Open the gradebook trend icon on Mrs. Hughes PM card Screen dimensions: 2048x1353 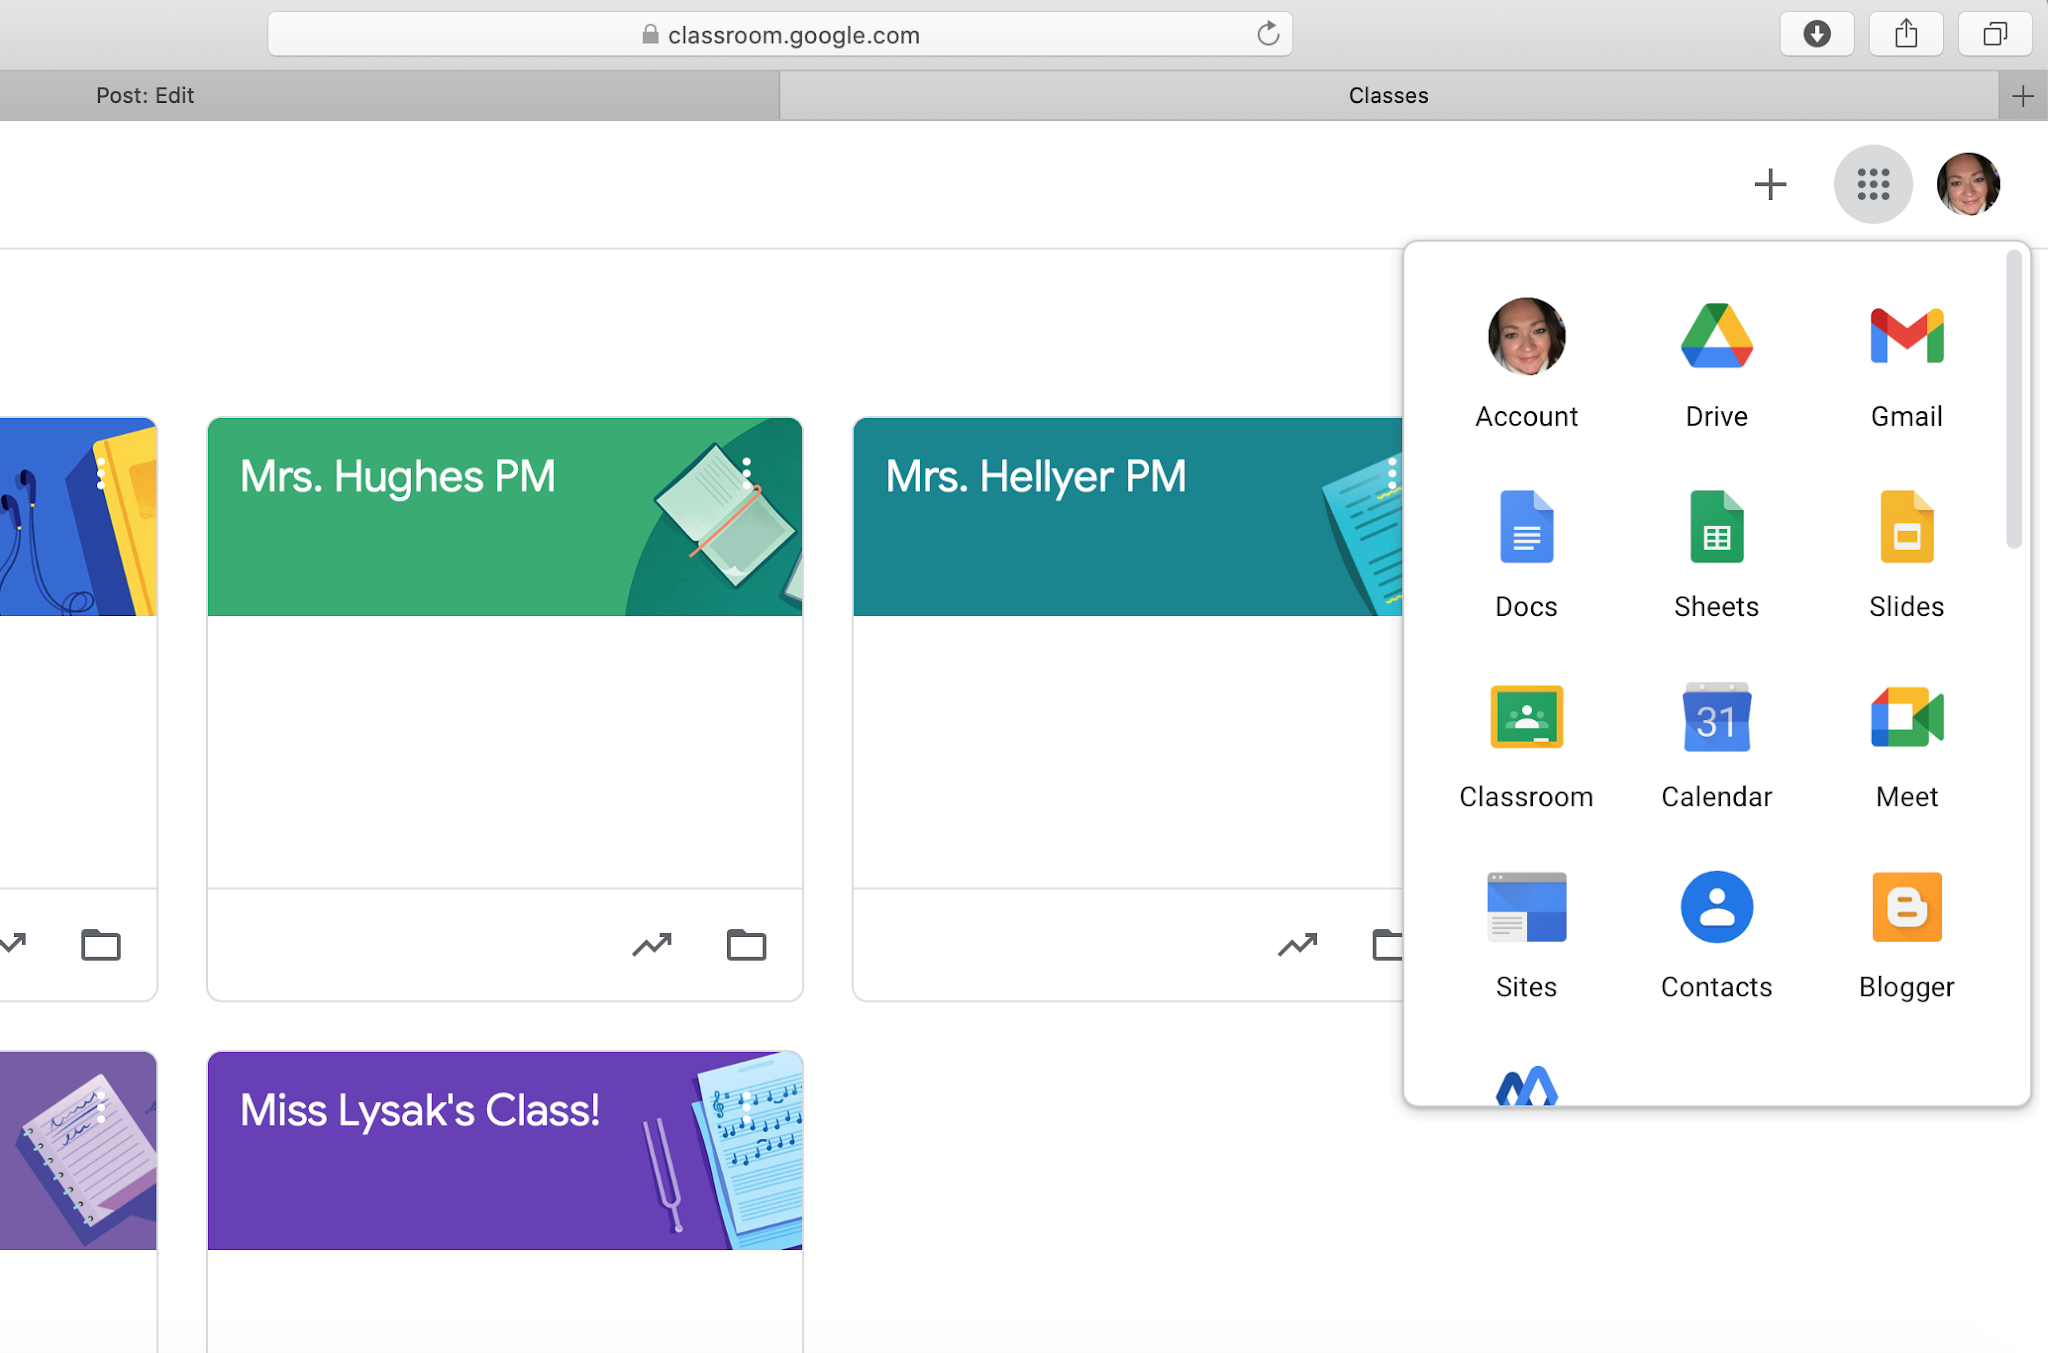[x=652, y=944]
